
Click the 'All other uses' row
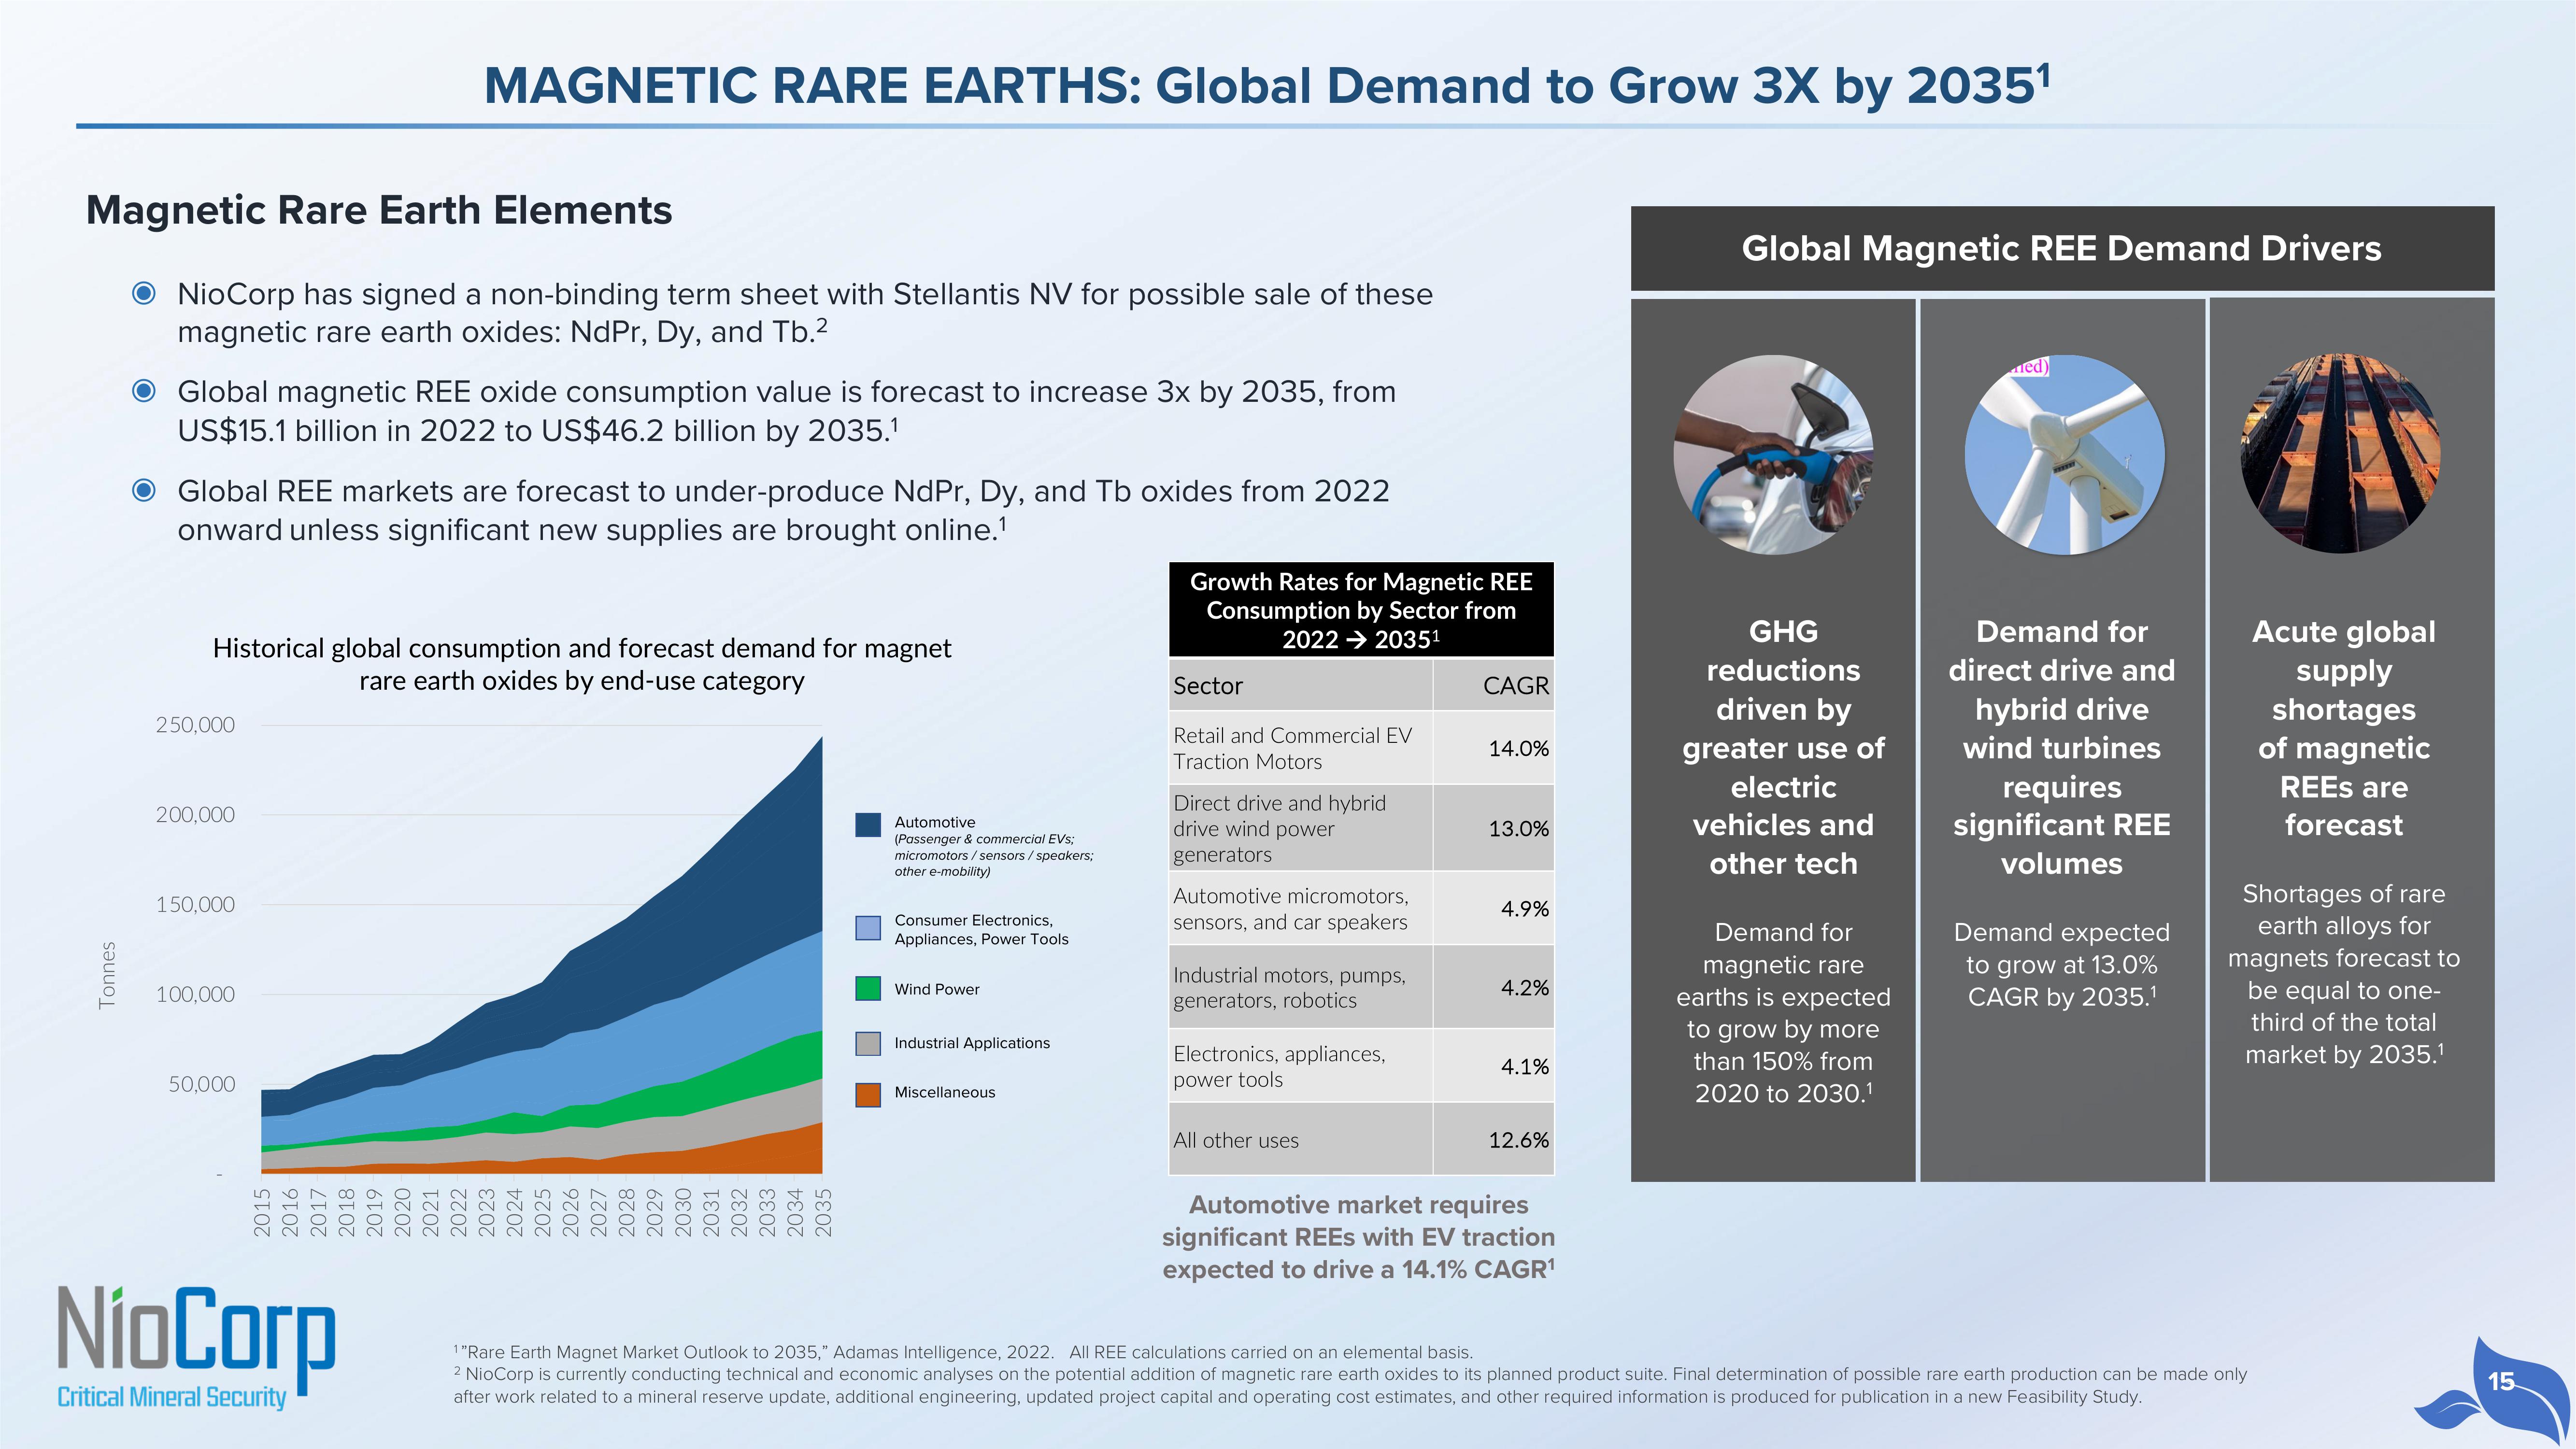coord(1361,1140)
